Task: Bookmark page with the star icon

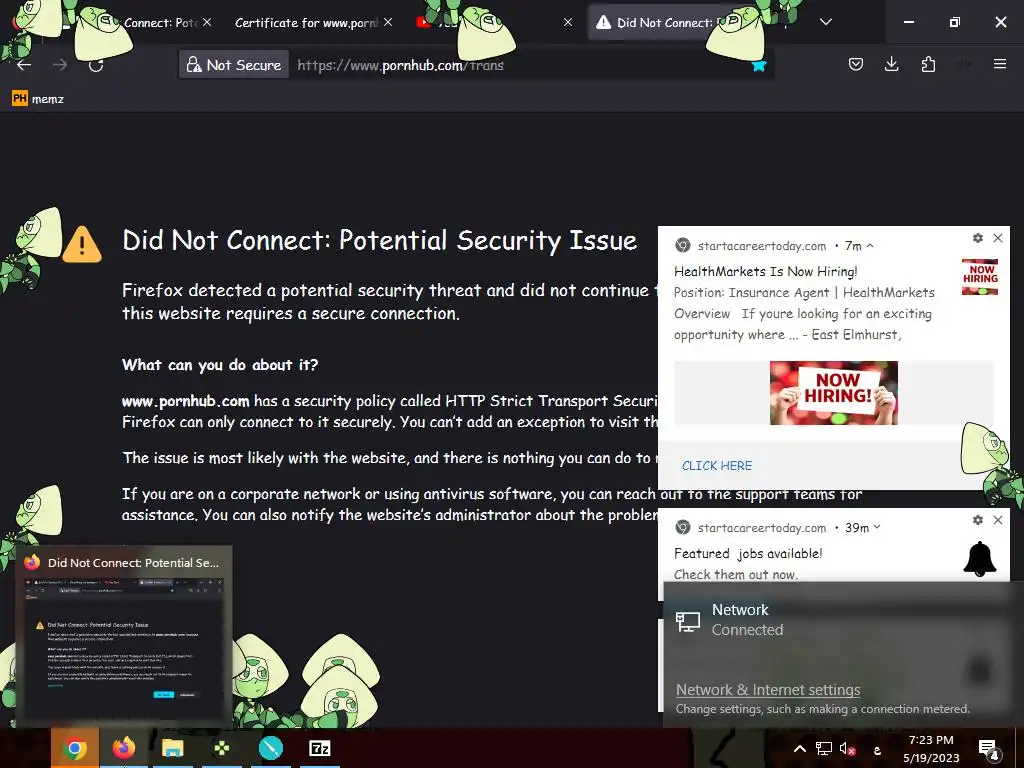Action: pyautogui.click(x=759, y=65)
